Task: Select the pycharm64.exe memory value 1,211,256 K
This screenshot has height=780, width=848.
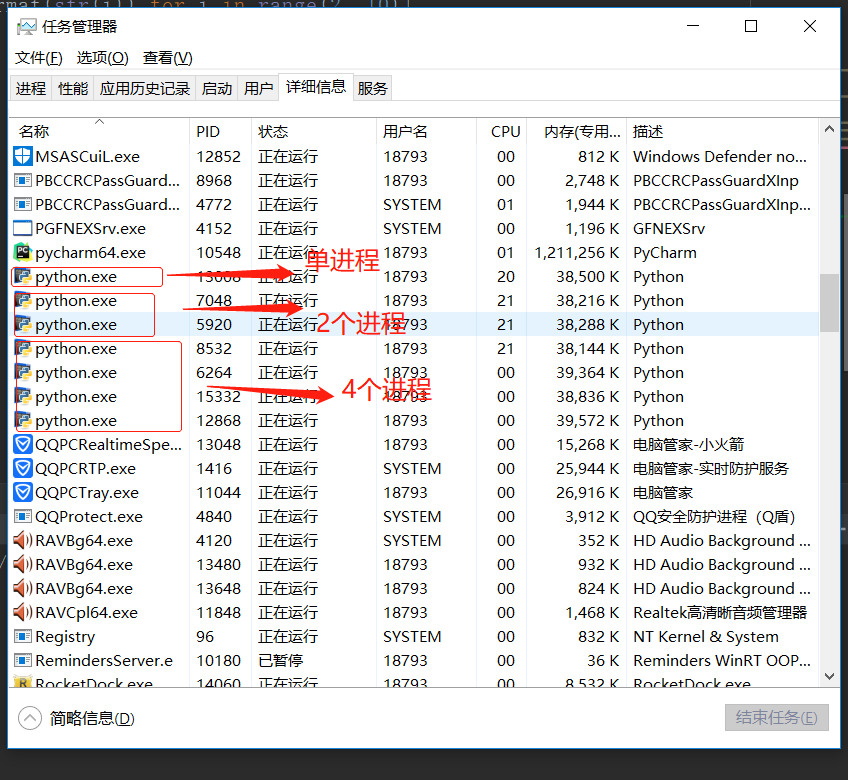Action: pos(576,253)
